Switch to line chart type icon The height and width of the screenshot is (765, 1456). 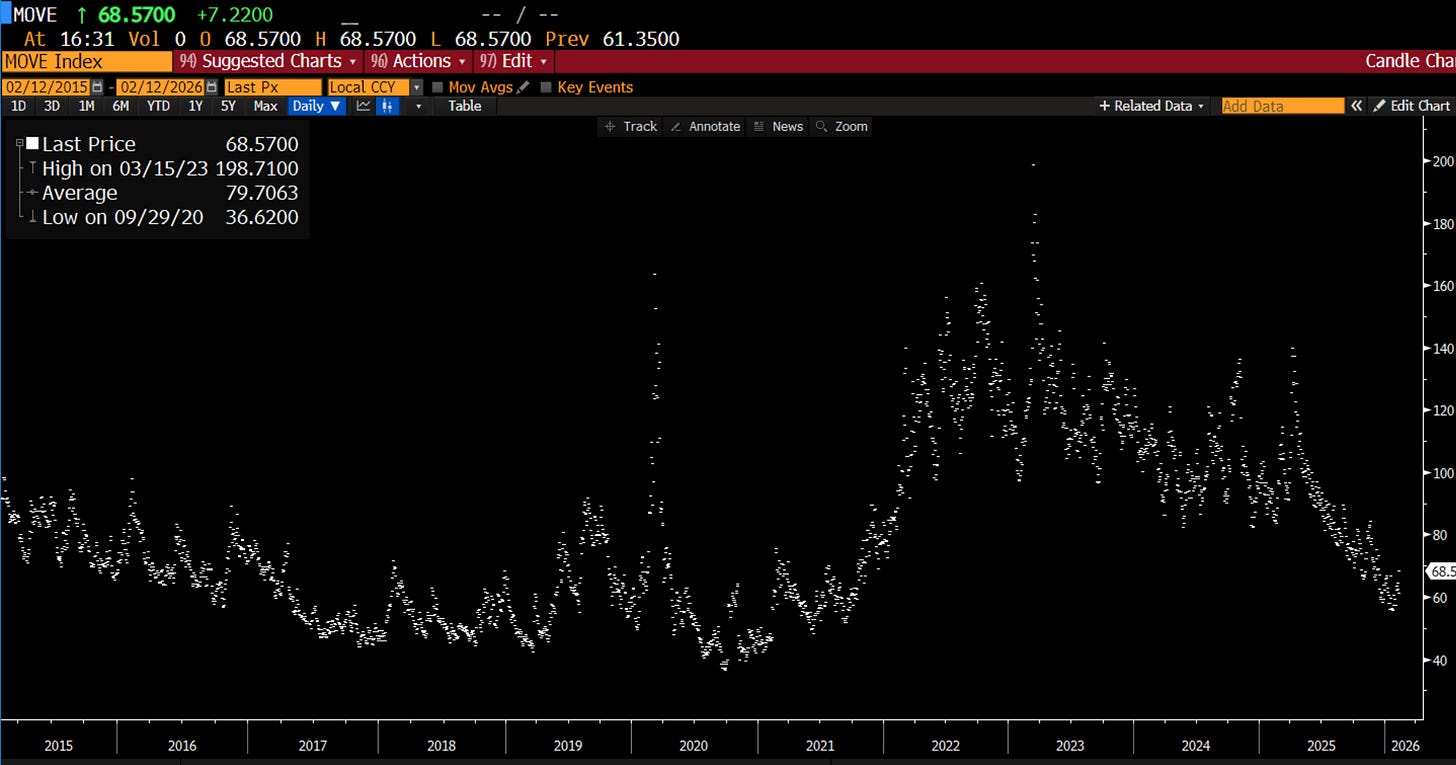coord(363,106)
